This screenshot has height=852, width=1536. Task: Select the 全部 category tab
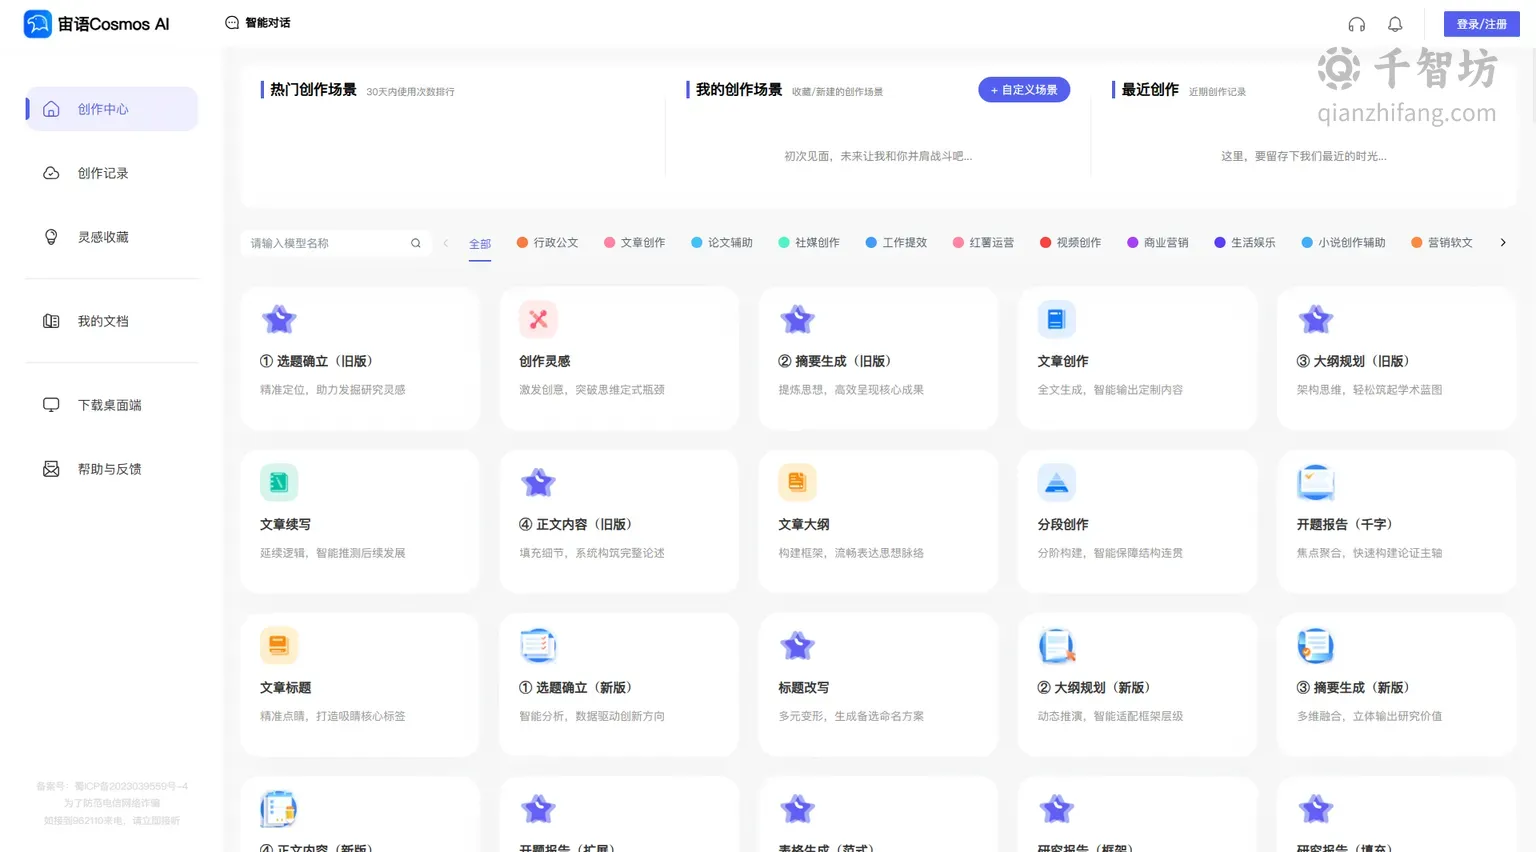pos(480,244)
